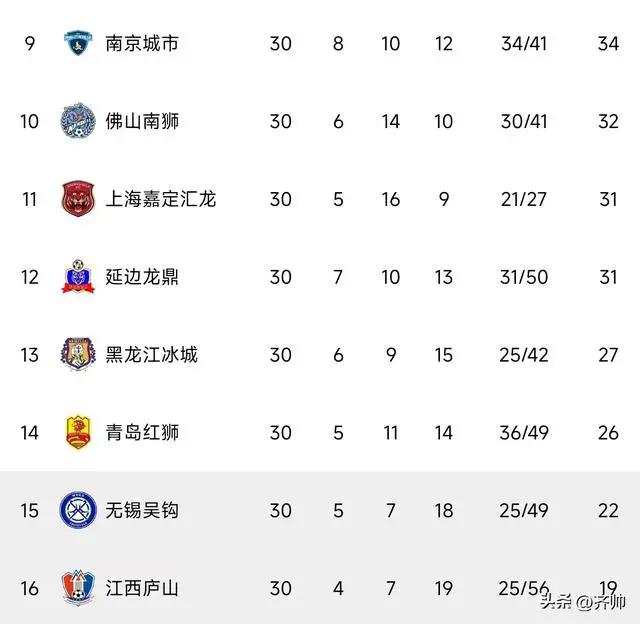This screenshot has width=640, height=624.
Task: Click points value 22 for 无锡吴钩
Action: (608, 511)
